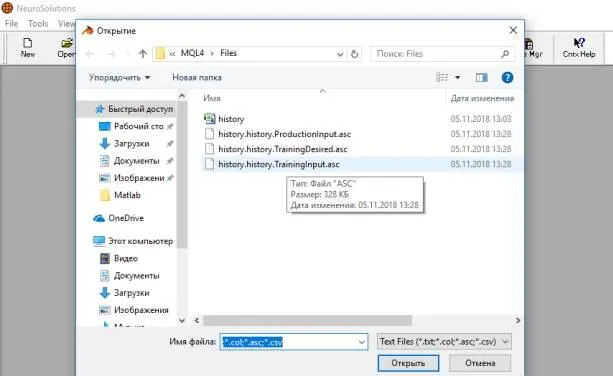
Task: Click the Открыть button
Action: 408,363
